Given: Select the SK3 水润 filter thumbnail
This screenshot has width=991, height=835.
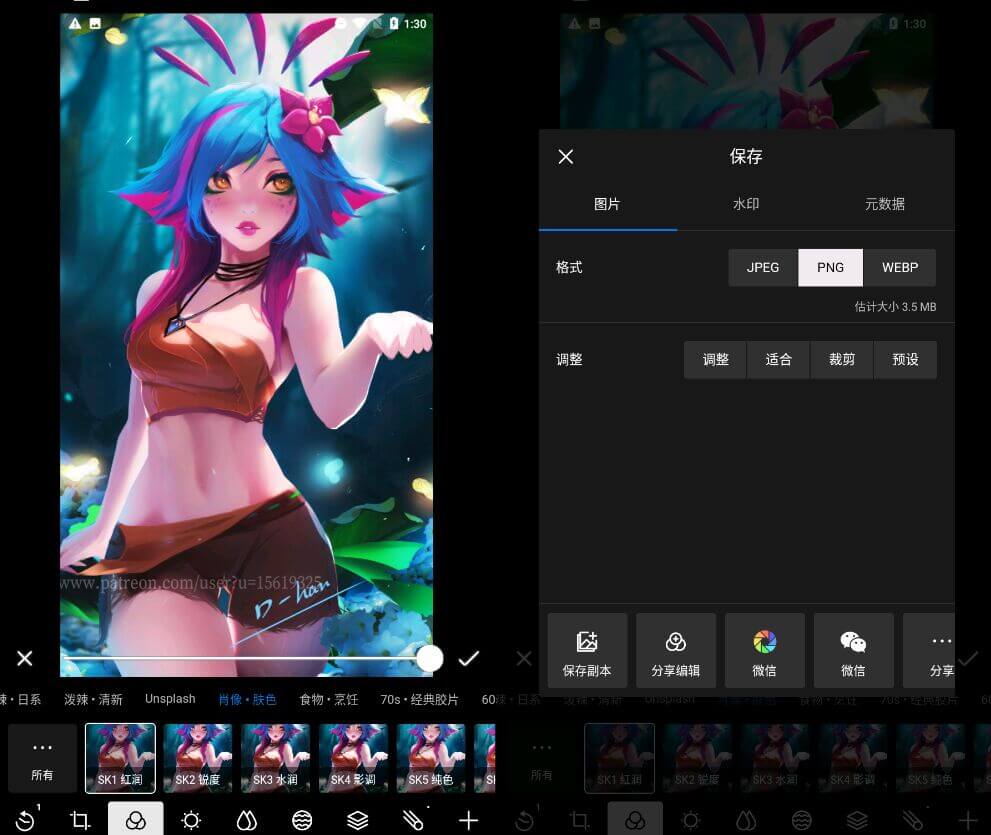Looking at the screenshot, I should click(275, 757).
